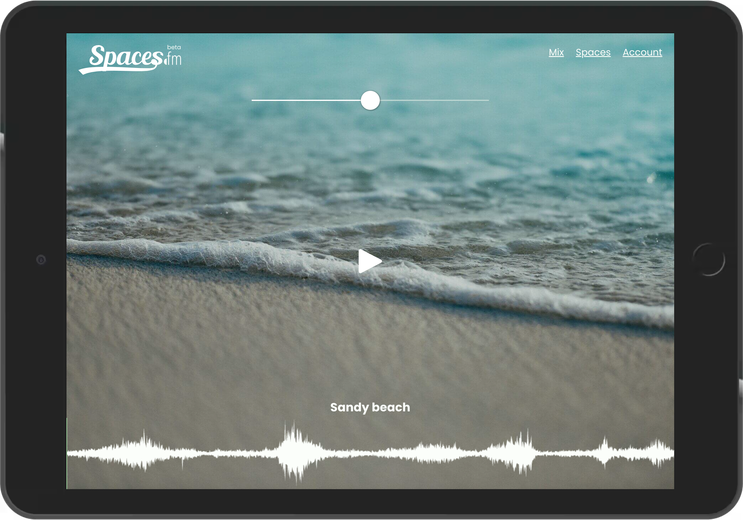Open the Mix page link

pos(556,52)
